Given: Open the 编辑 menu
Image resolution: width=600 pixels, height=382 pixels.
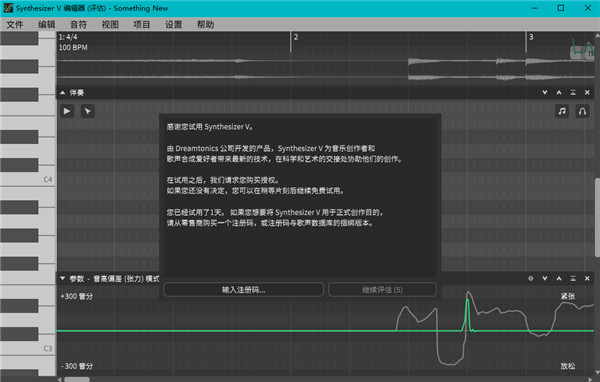Looking at the screenshot, I should [47, 24].
